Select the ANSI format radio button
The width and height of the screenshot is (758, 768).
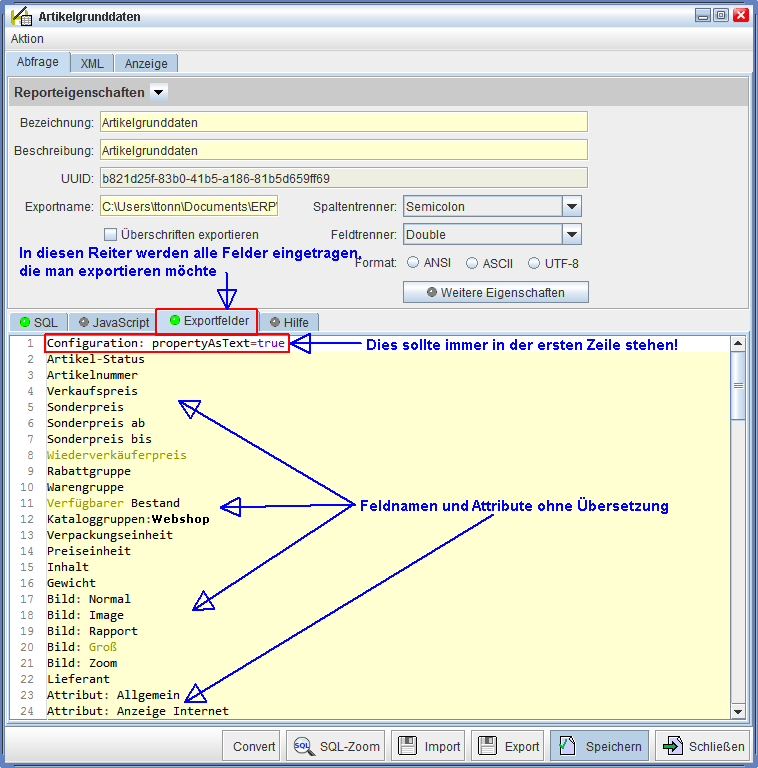[x=413, y=263]
